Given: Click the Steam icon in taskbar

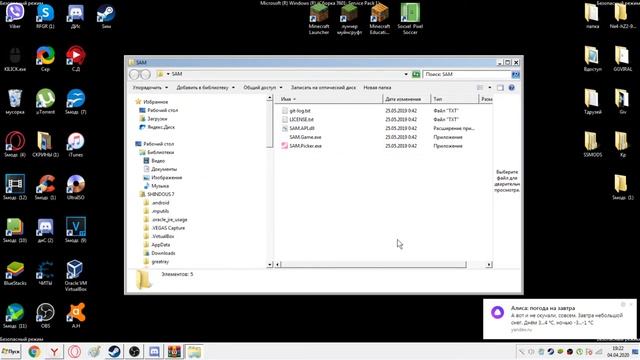Looking at the screenshot, I should (114, 351).
